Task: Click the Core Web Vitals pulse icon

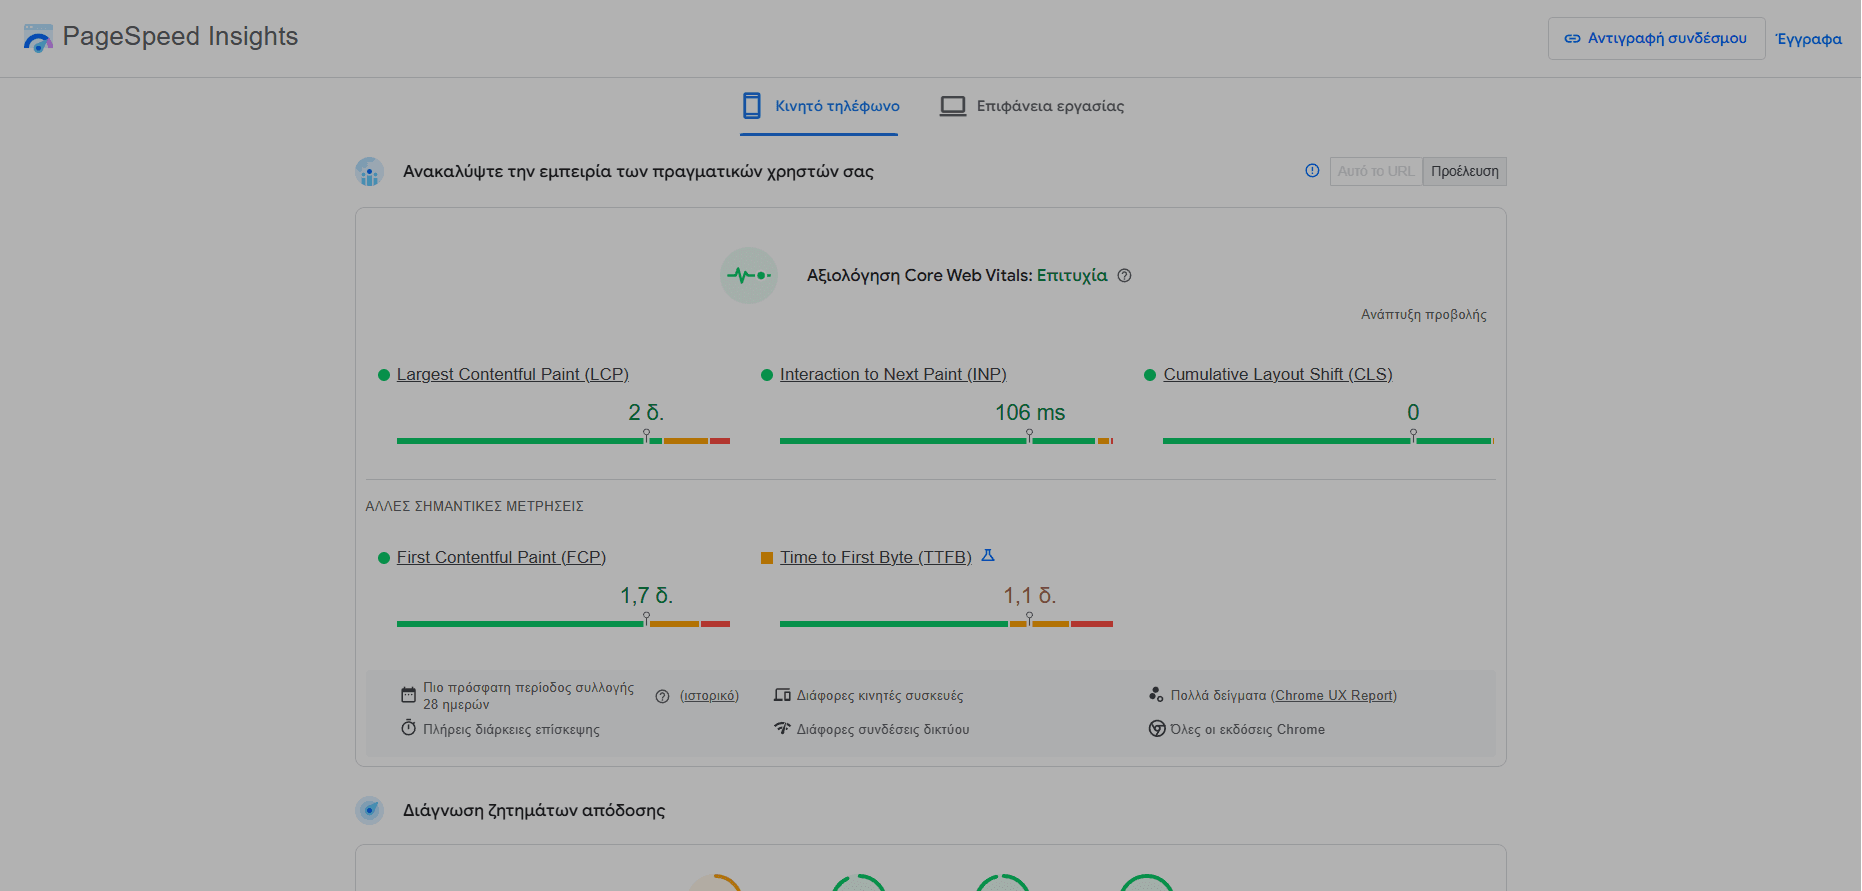Action: click(749, 275)
